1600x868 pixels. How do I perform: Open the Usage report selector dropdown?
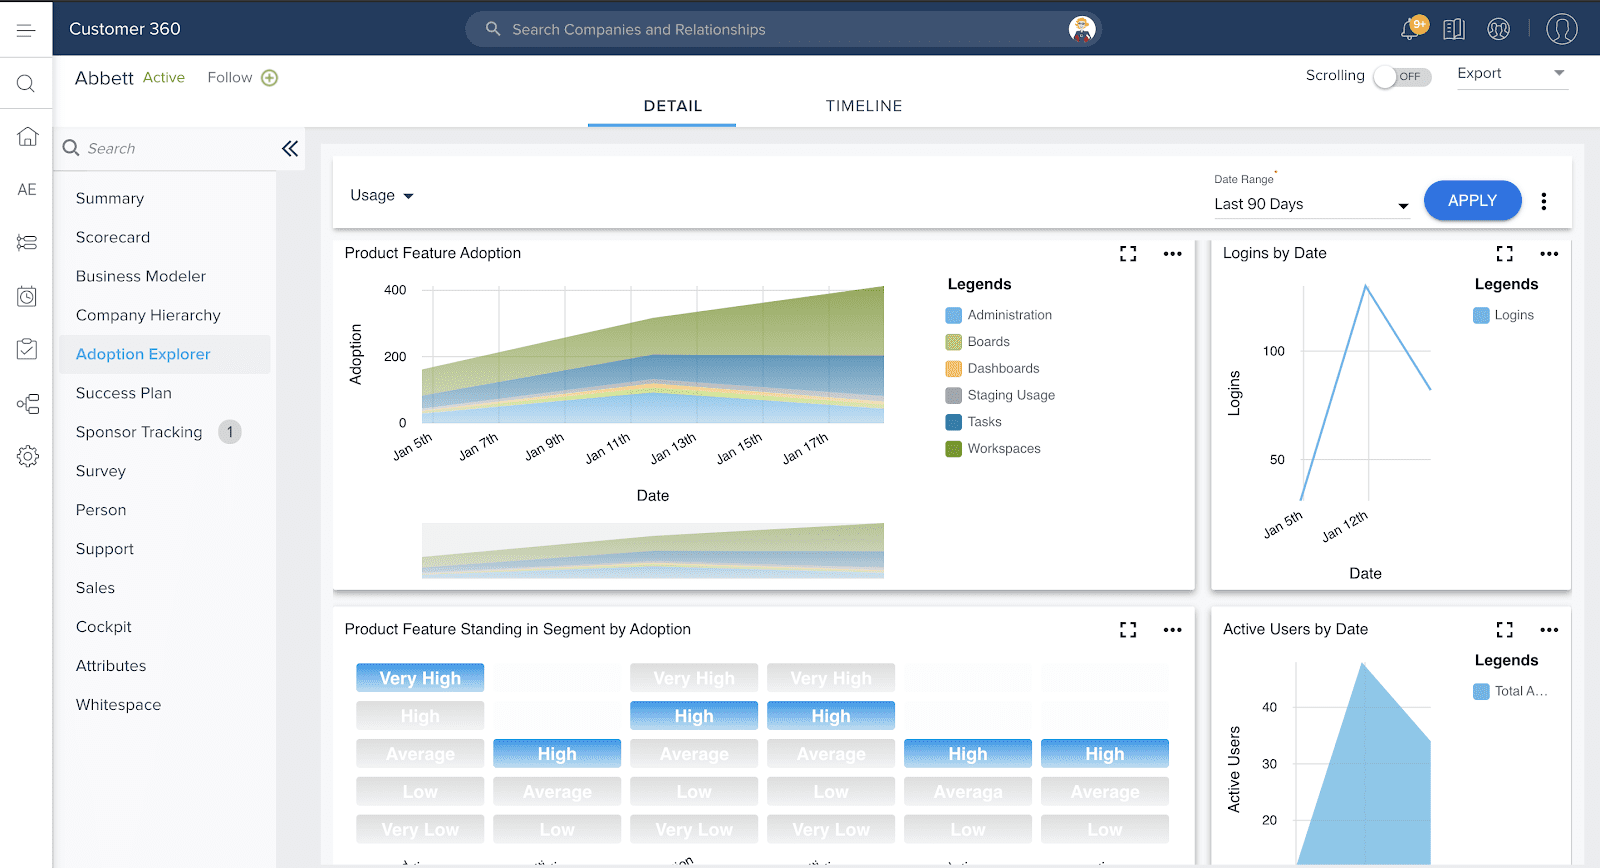point(382,196)
